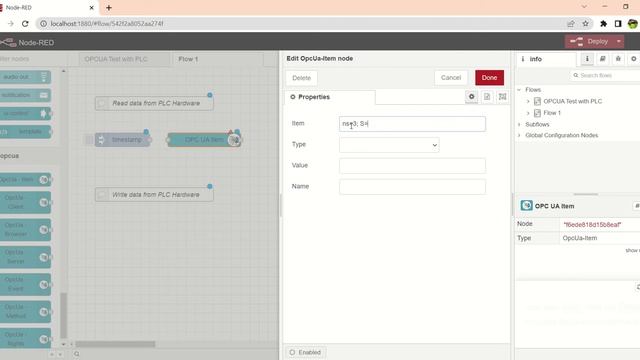Select OPCUA Test with PLC in info tree
This screenshot has height=360, width=640.
pyautogui.click(x=572, y=101)
